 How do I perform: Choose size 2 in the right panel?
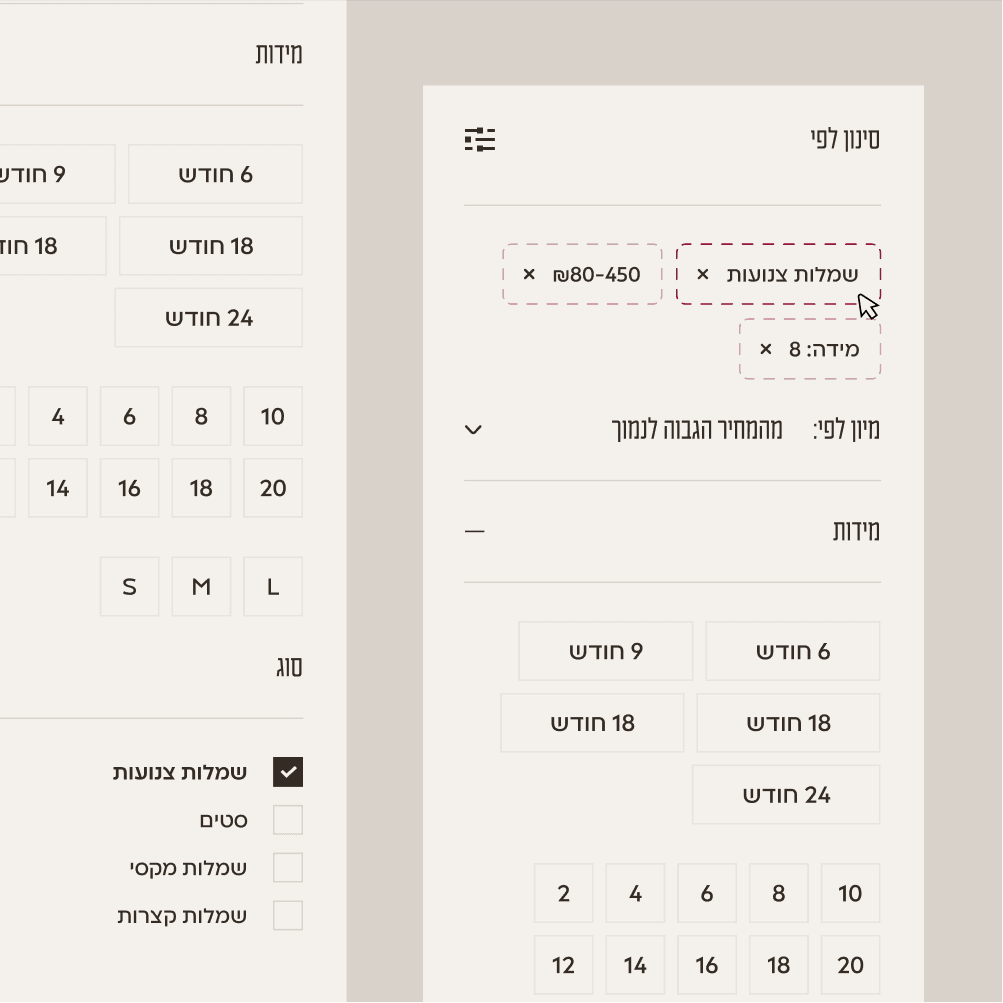pos(563,893)
